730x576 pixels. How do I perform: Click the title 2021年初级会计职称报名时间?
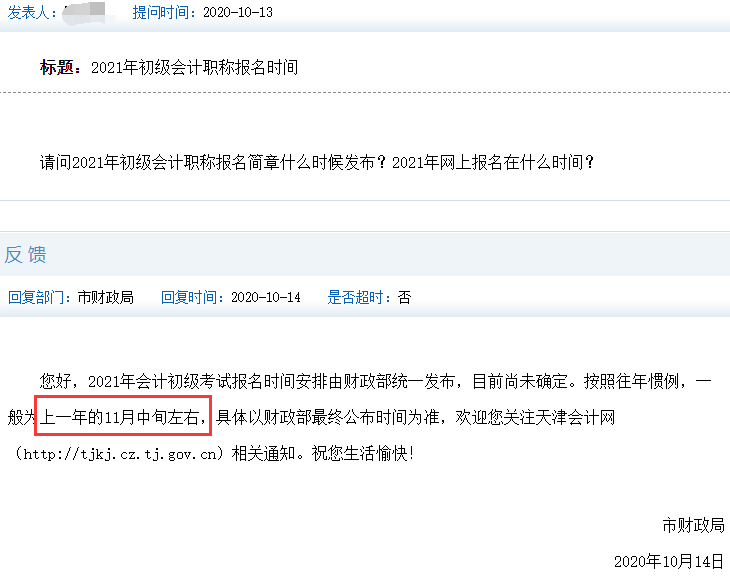195,68
